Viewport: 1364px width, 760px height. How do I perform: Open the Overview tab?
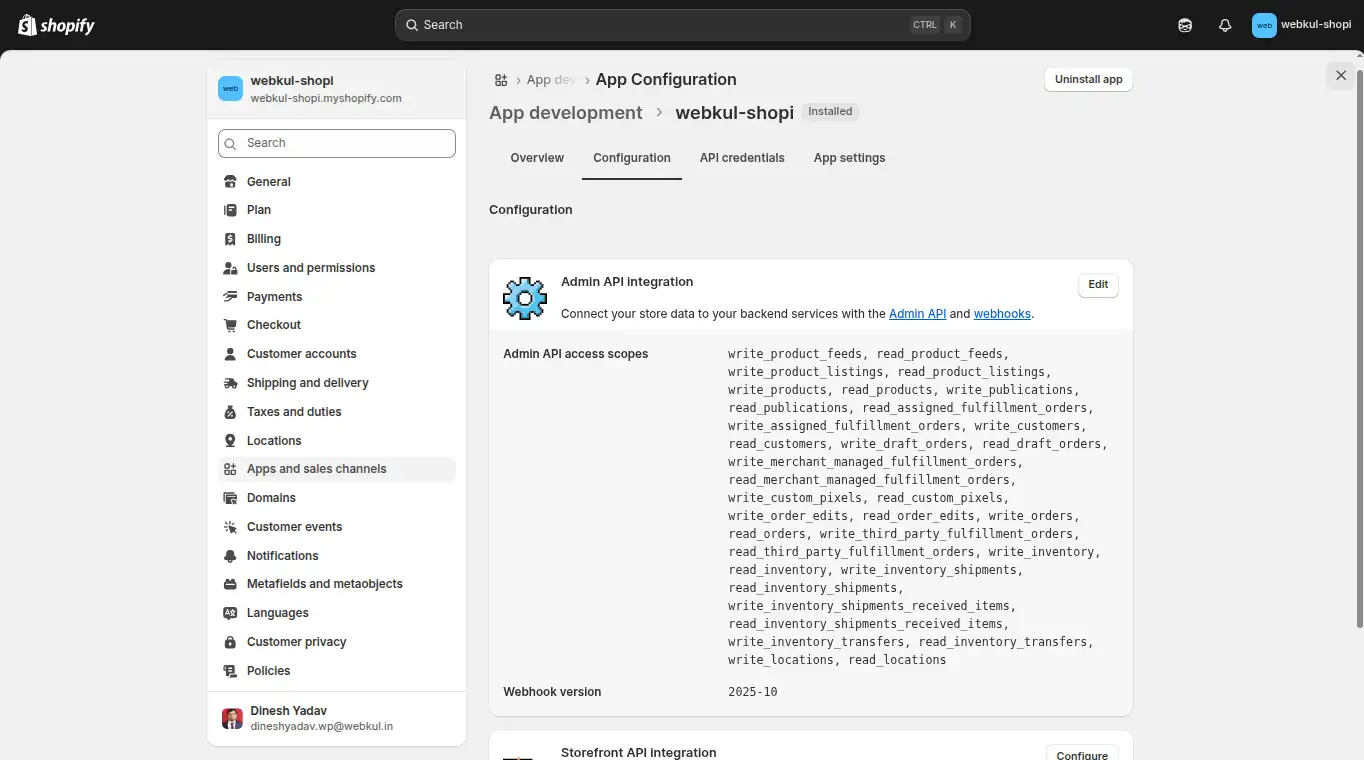[x=537, y=157]
